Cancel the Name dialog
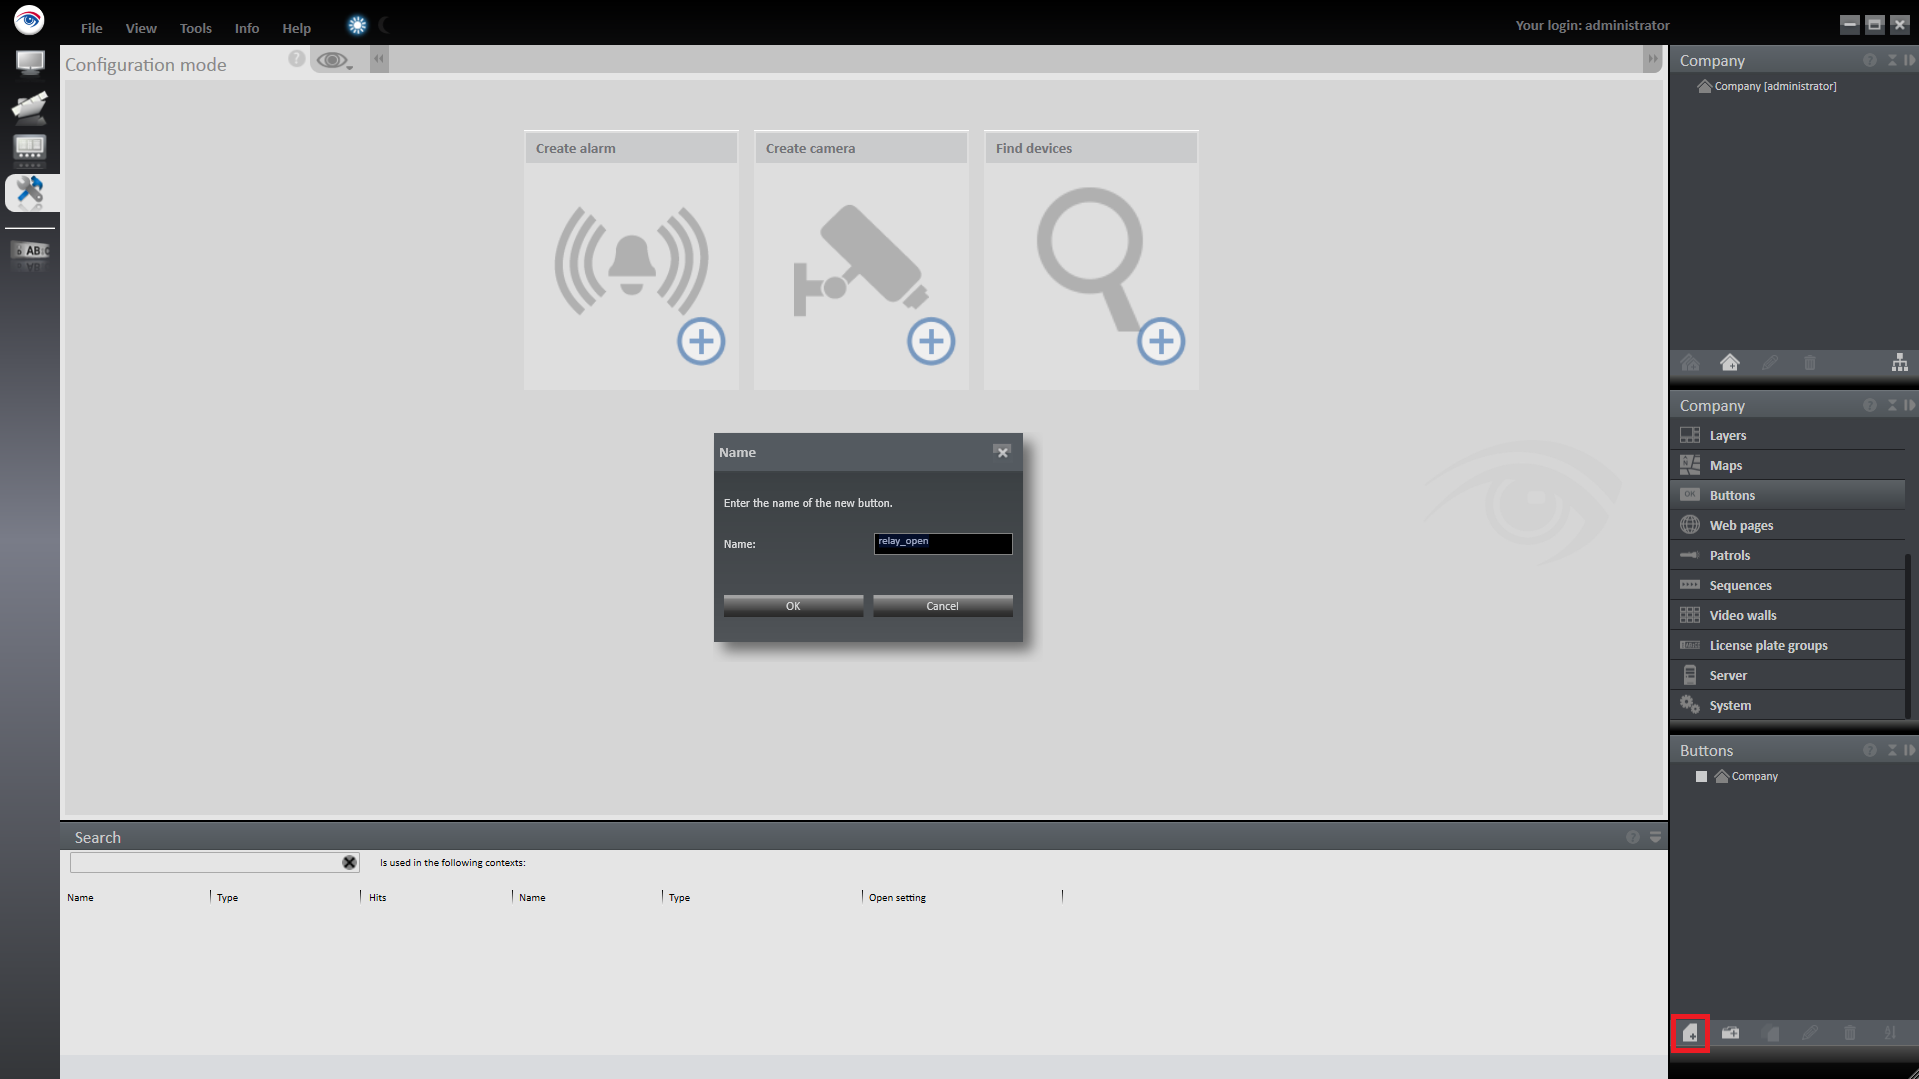The image size is (1919, 1079). tap(942, 606)
